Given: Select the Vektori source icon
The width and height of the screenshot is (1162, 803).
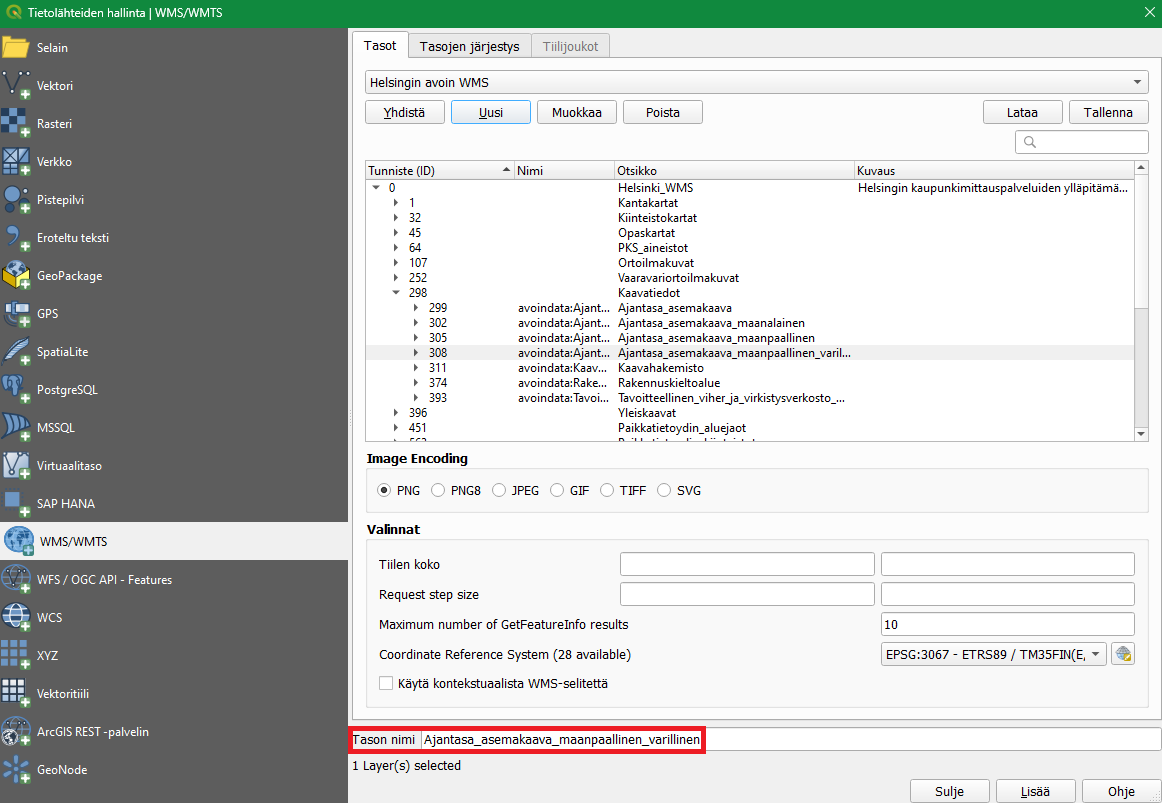Looking at the screenshot, I should point(17,86).
